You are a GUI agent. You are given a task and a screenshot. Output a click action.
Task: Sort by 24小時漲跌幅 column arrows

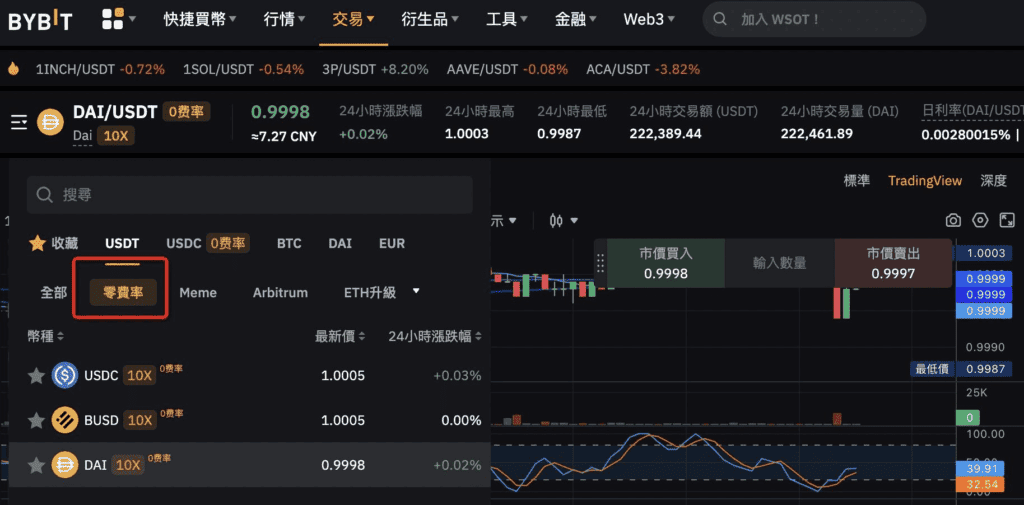478,337
